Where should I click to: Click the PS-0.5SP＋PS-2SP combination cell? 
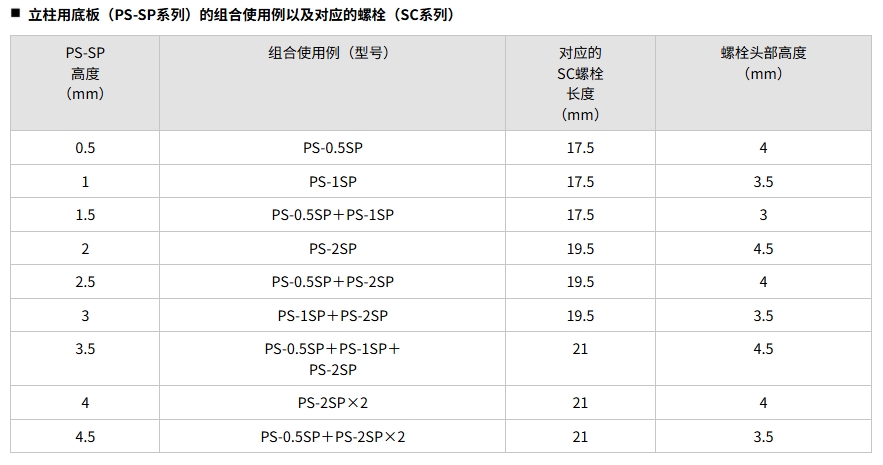coord(332,281)
